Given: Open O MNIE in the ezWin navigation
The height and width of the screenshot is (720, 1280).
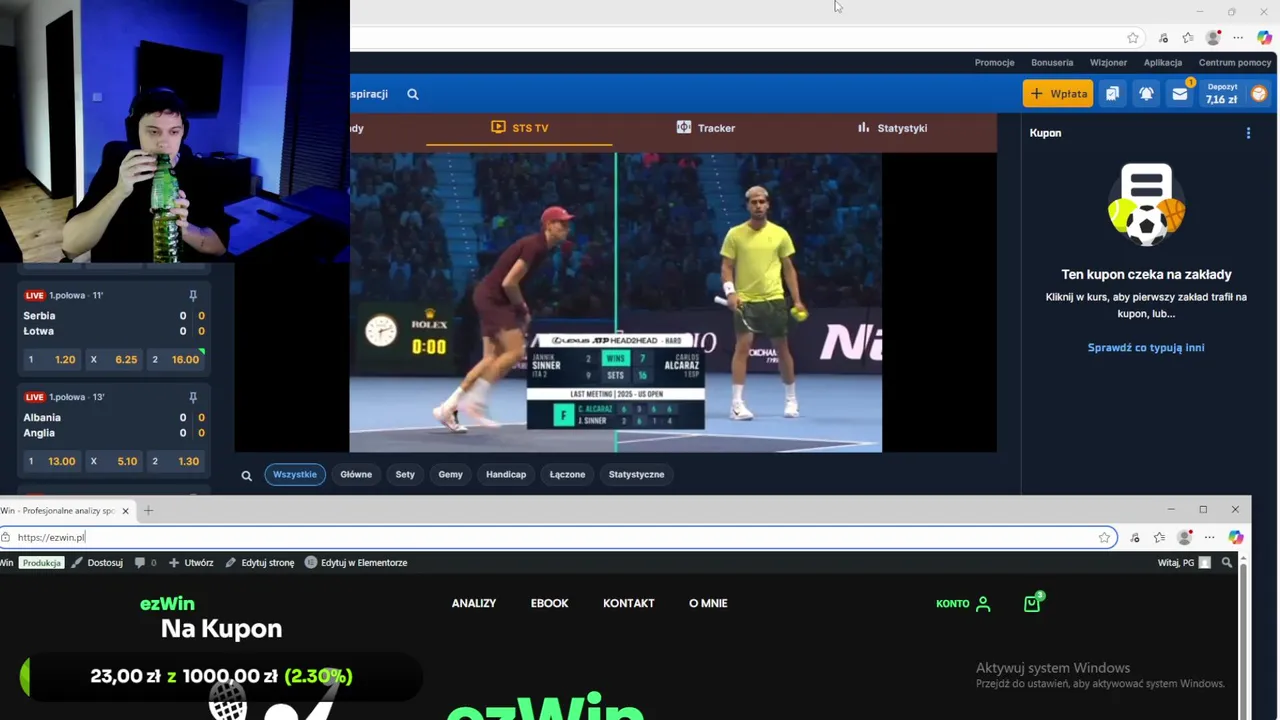Looking at the screenshot, I should (x=708, y=603).
